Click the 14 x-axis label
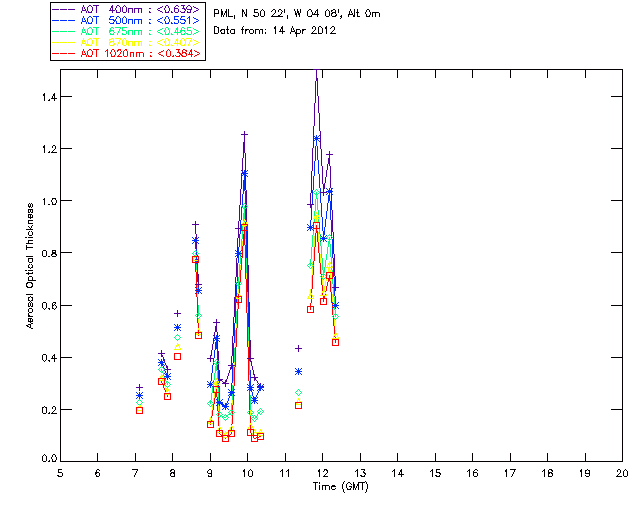Screen dimensions: 640x512 click(398, 473)
